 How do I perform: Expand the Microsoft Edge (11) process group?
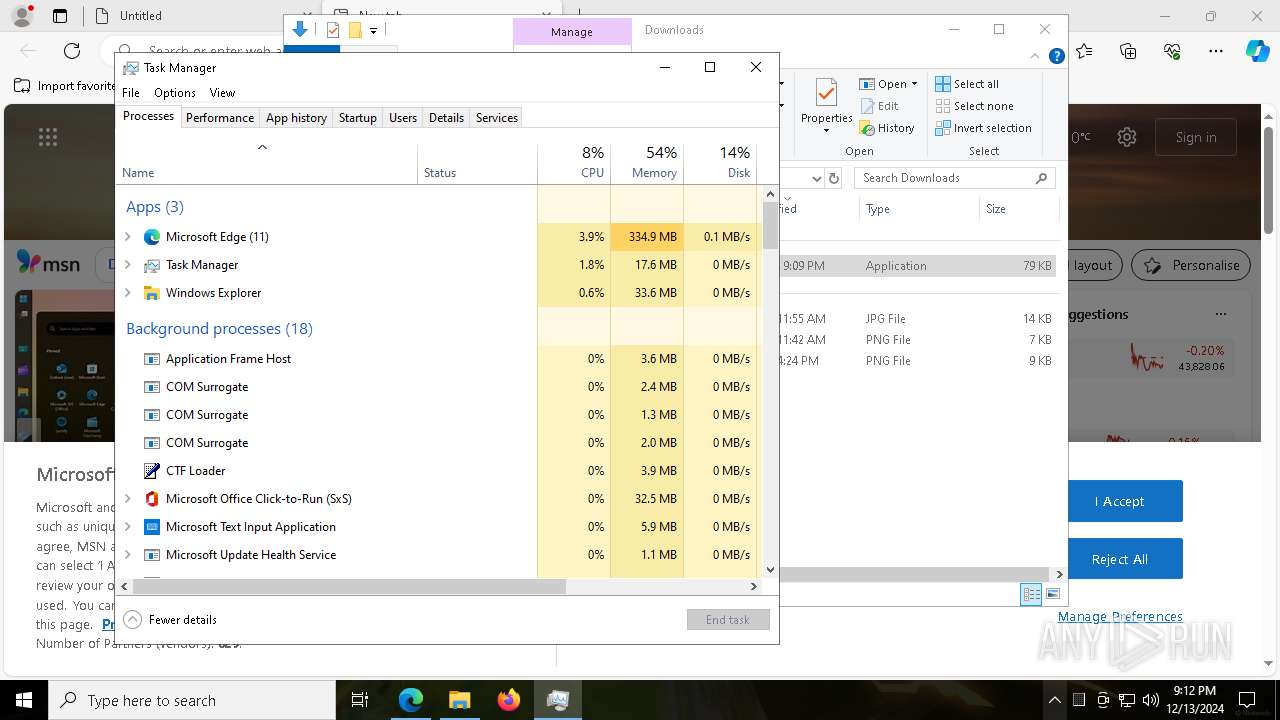tap(127, 237)
